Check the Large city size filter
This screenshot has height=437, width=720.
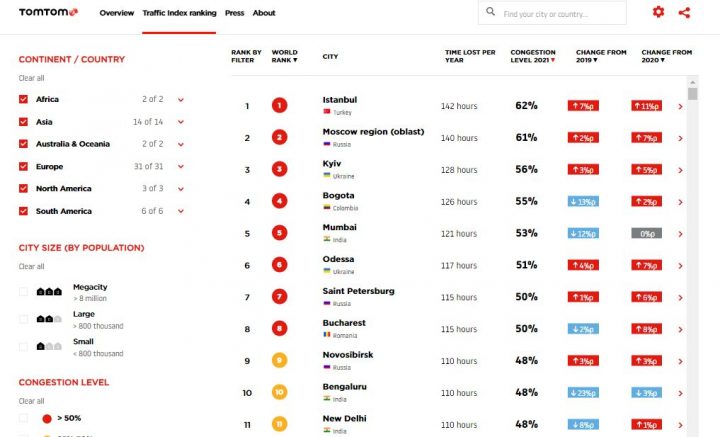coord(23,319)
